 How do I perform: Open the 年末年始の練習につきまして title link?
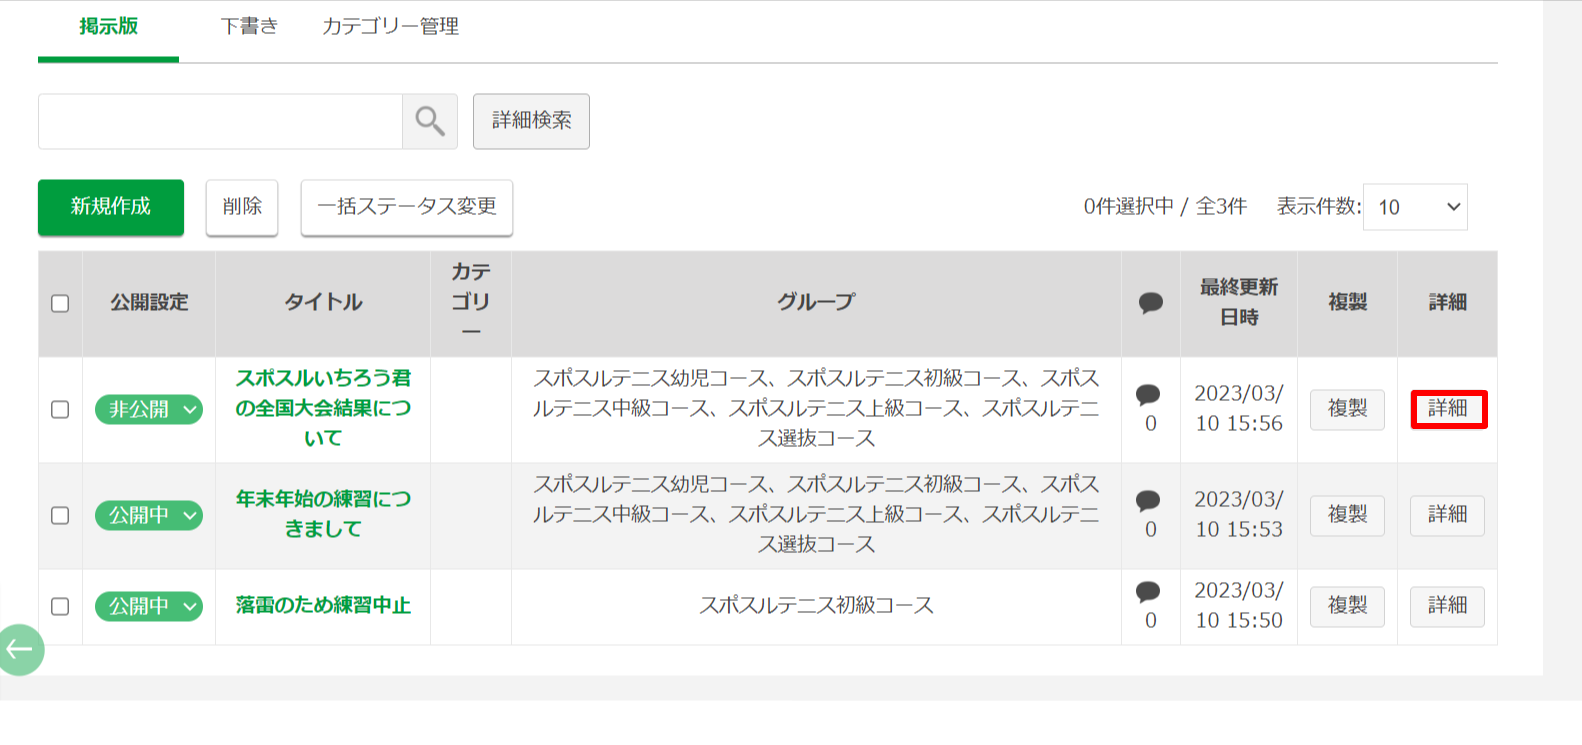[x=323, y=514]
